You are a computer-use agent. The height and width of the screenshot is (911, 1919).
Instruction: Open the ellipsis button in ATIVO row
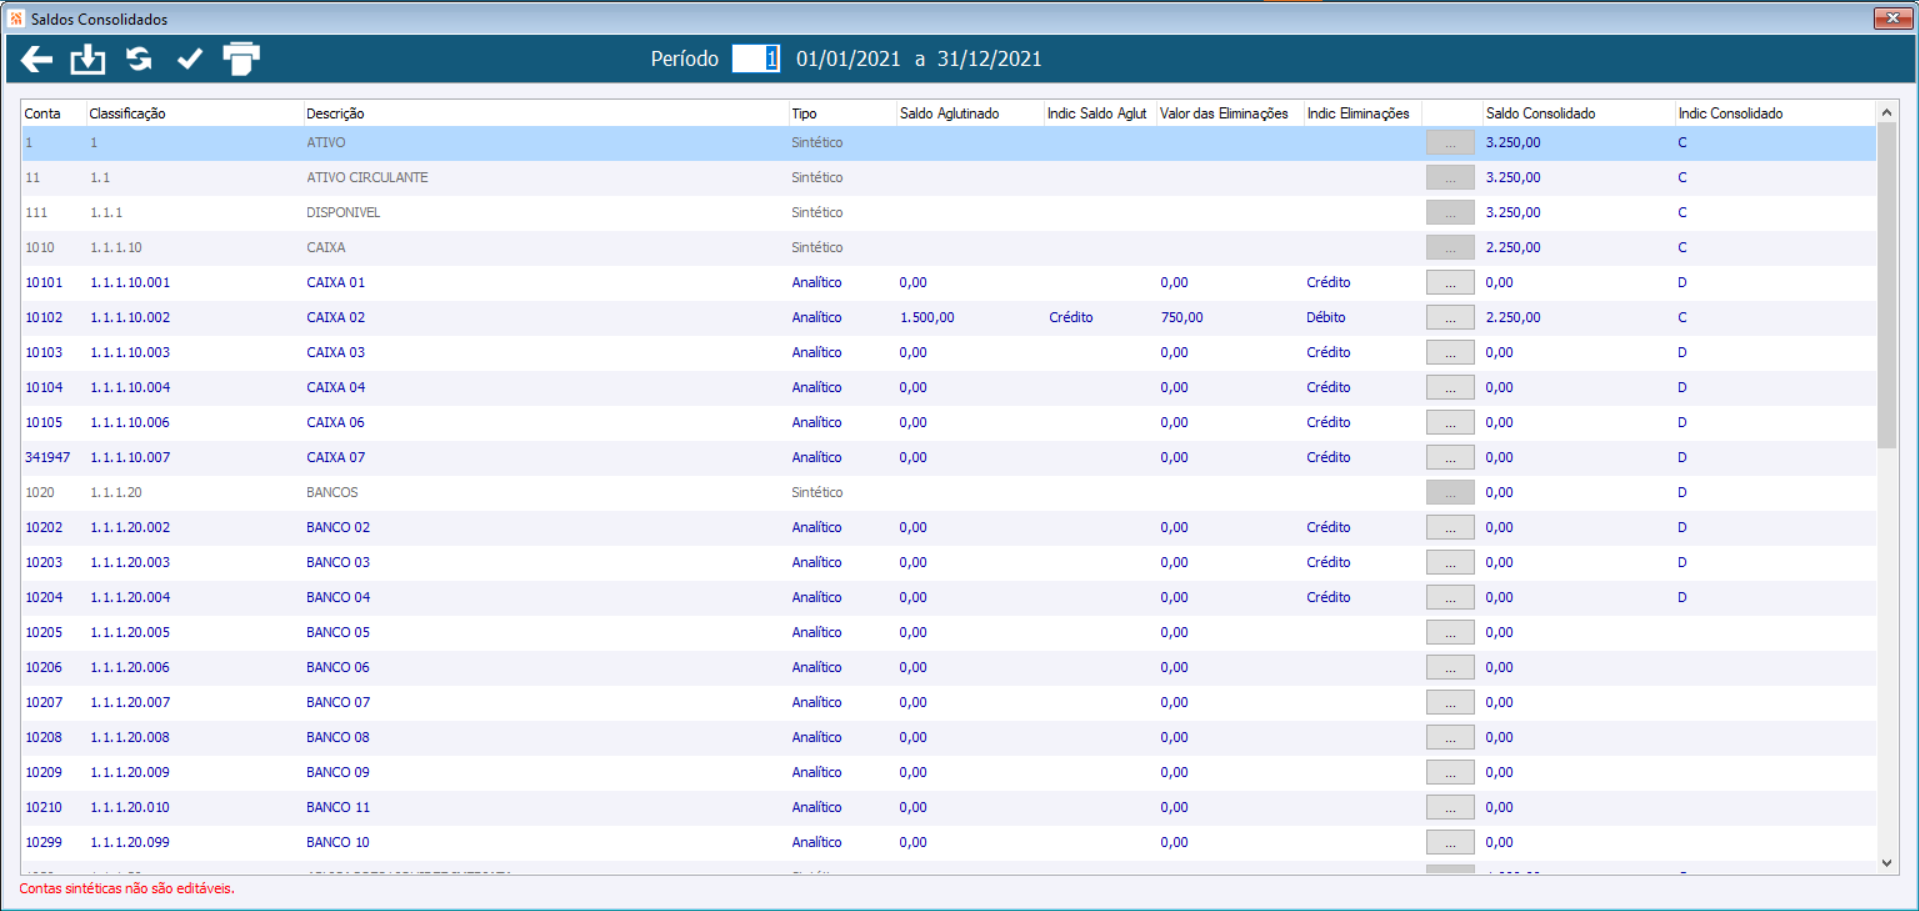click(x=1450, y=143)
